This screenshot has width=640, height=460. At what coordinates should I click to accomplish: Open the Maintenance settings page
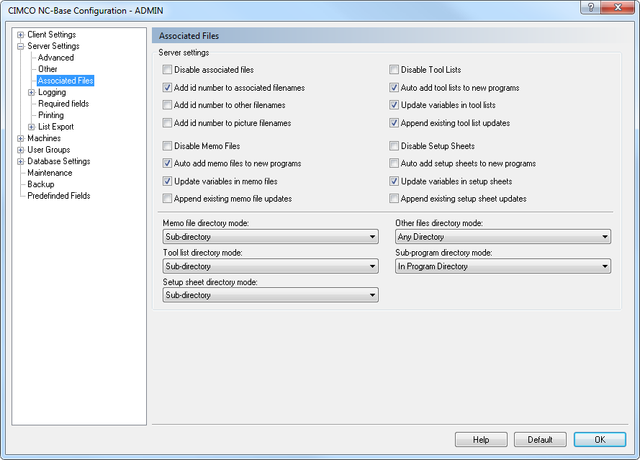click(50, 173)
